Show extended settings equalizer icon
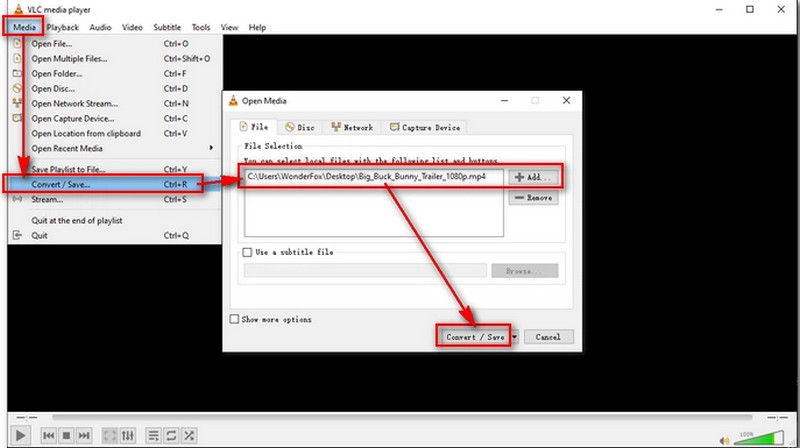 pos(128,436)
